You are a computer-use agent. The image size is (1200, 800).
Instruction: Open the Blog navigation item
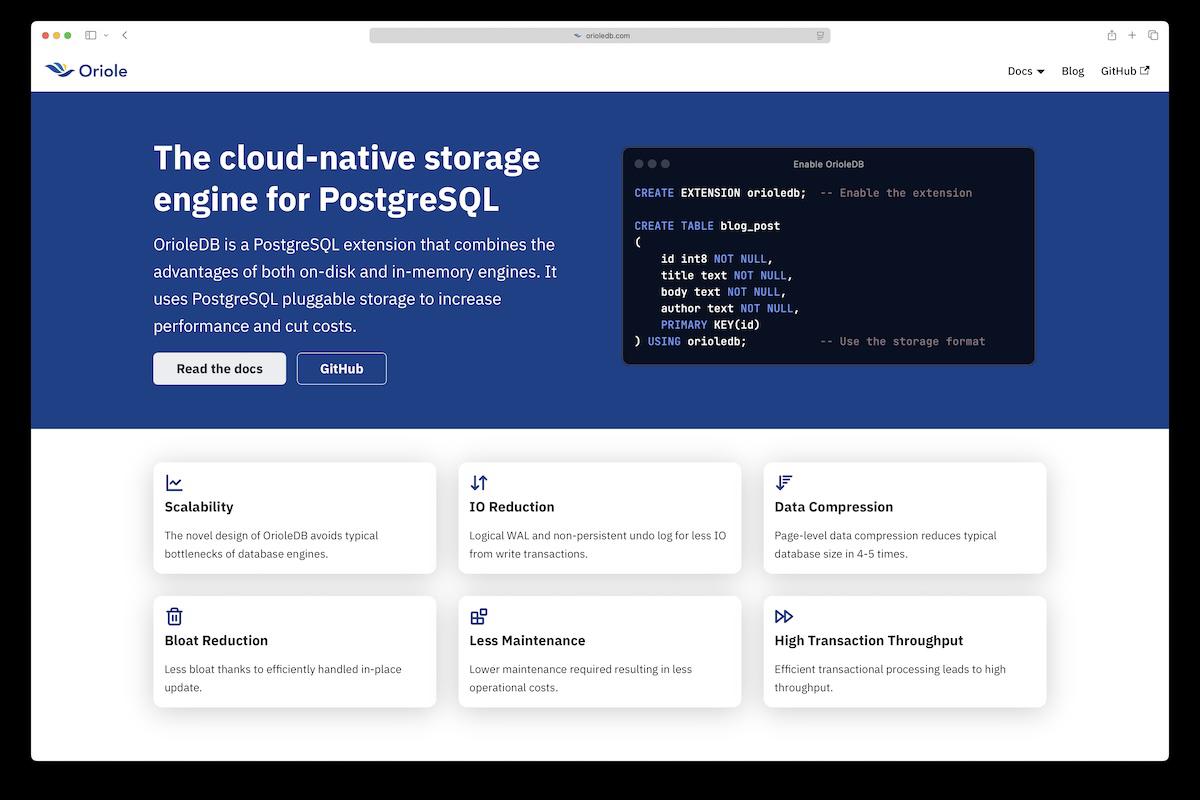point(1073,71)
